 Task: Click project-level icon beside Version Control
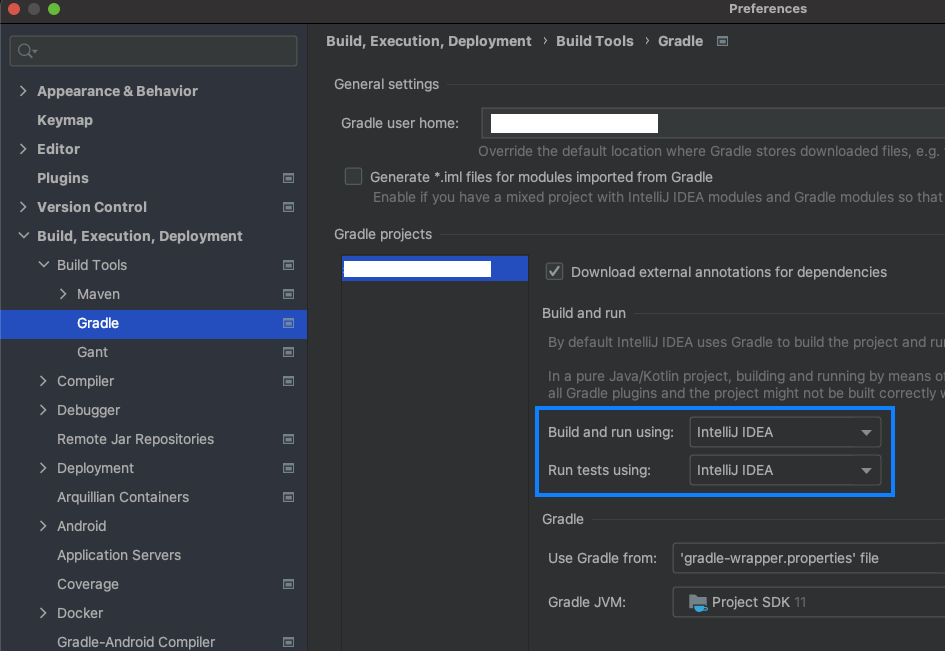pyautogui.click(x=289, y=207)
